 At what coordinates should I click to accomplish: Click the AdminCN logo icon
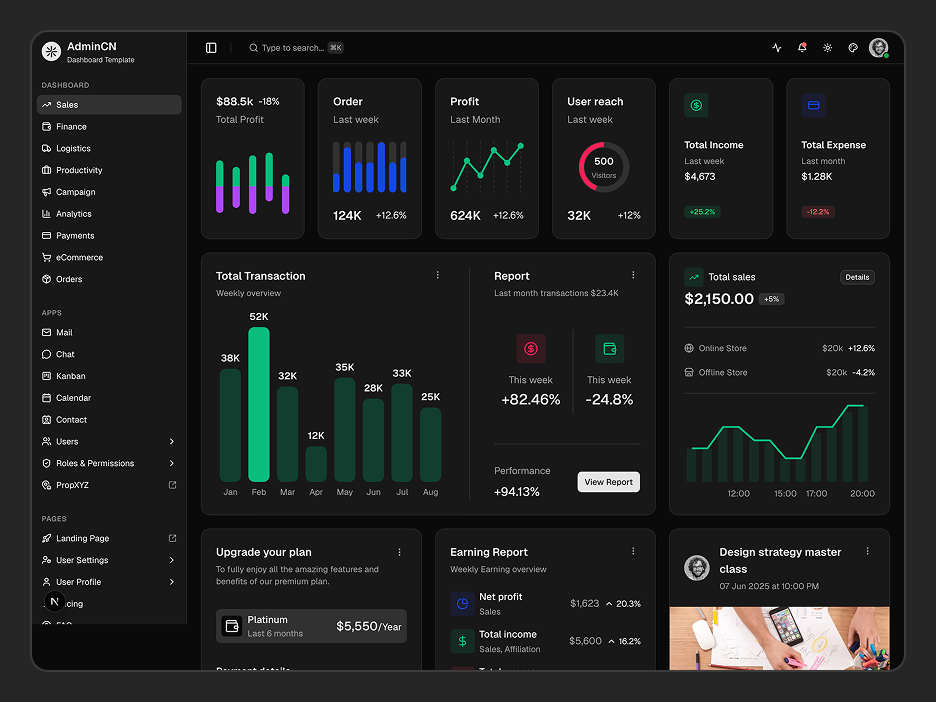51,51
